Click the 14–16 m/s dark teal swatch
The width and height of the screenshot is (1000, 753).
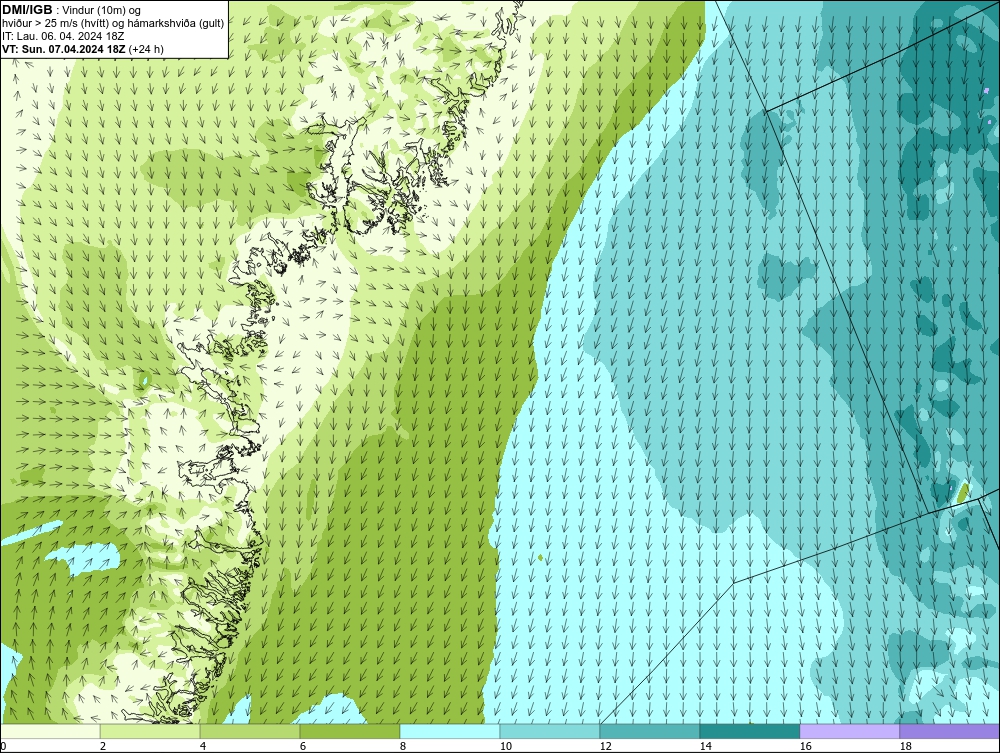point(749,731)
